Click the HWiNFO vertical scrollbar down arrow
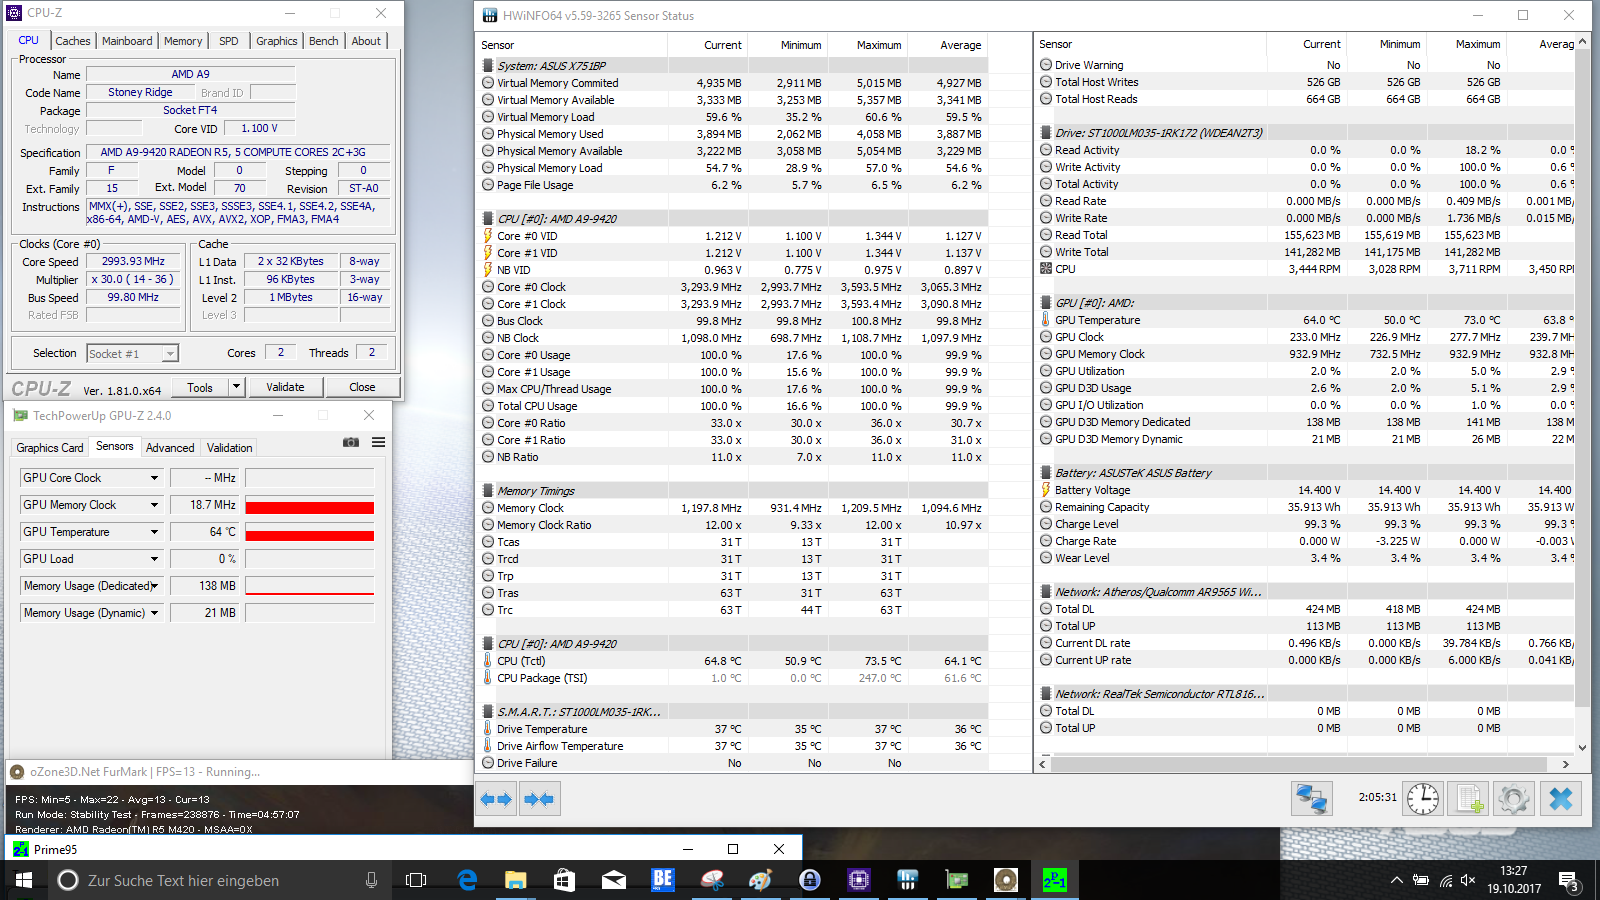The height and width of the screenshot is (900, 1600). 1582,747
